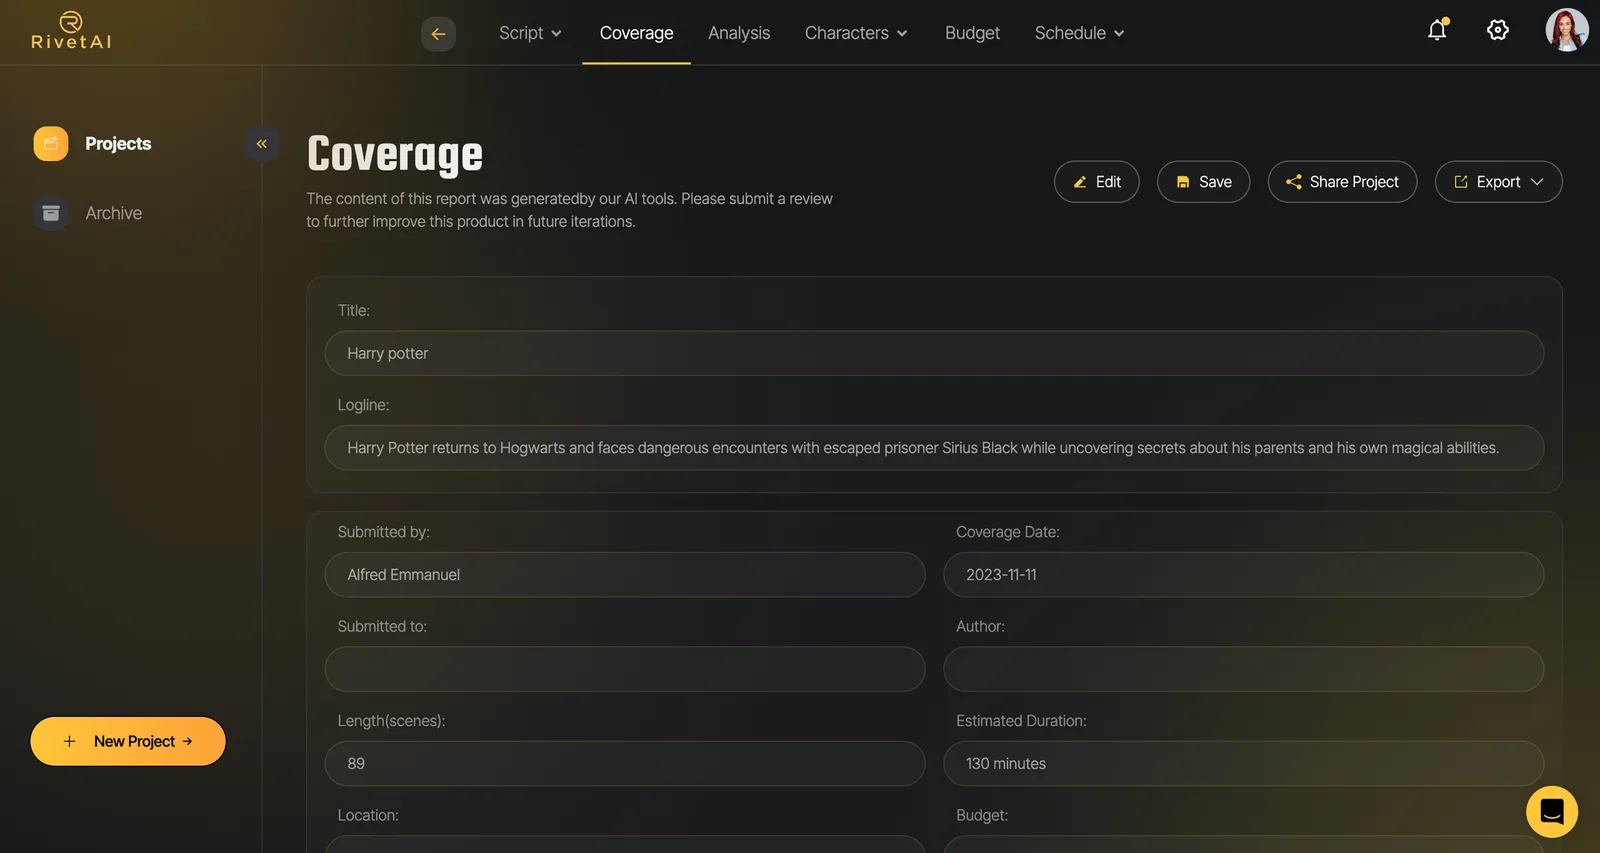Click the Length(scenes) field showing 89
Viewport: 1600px width, 853px height.
625,763
